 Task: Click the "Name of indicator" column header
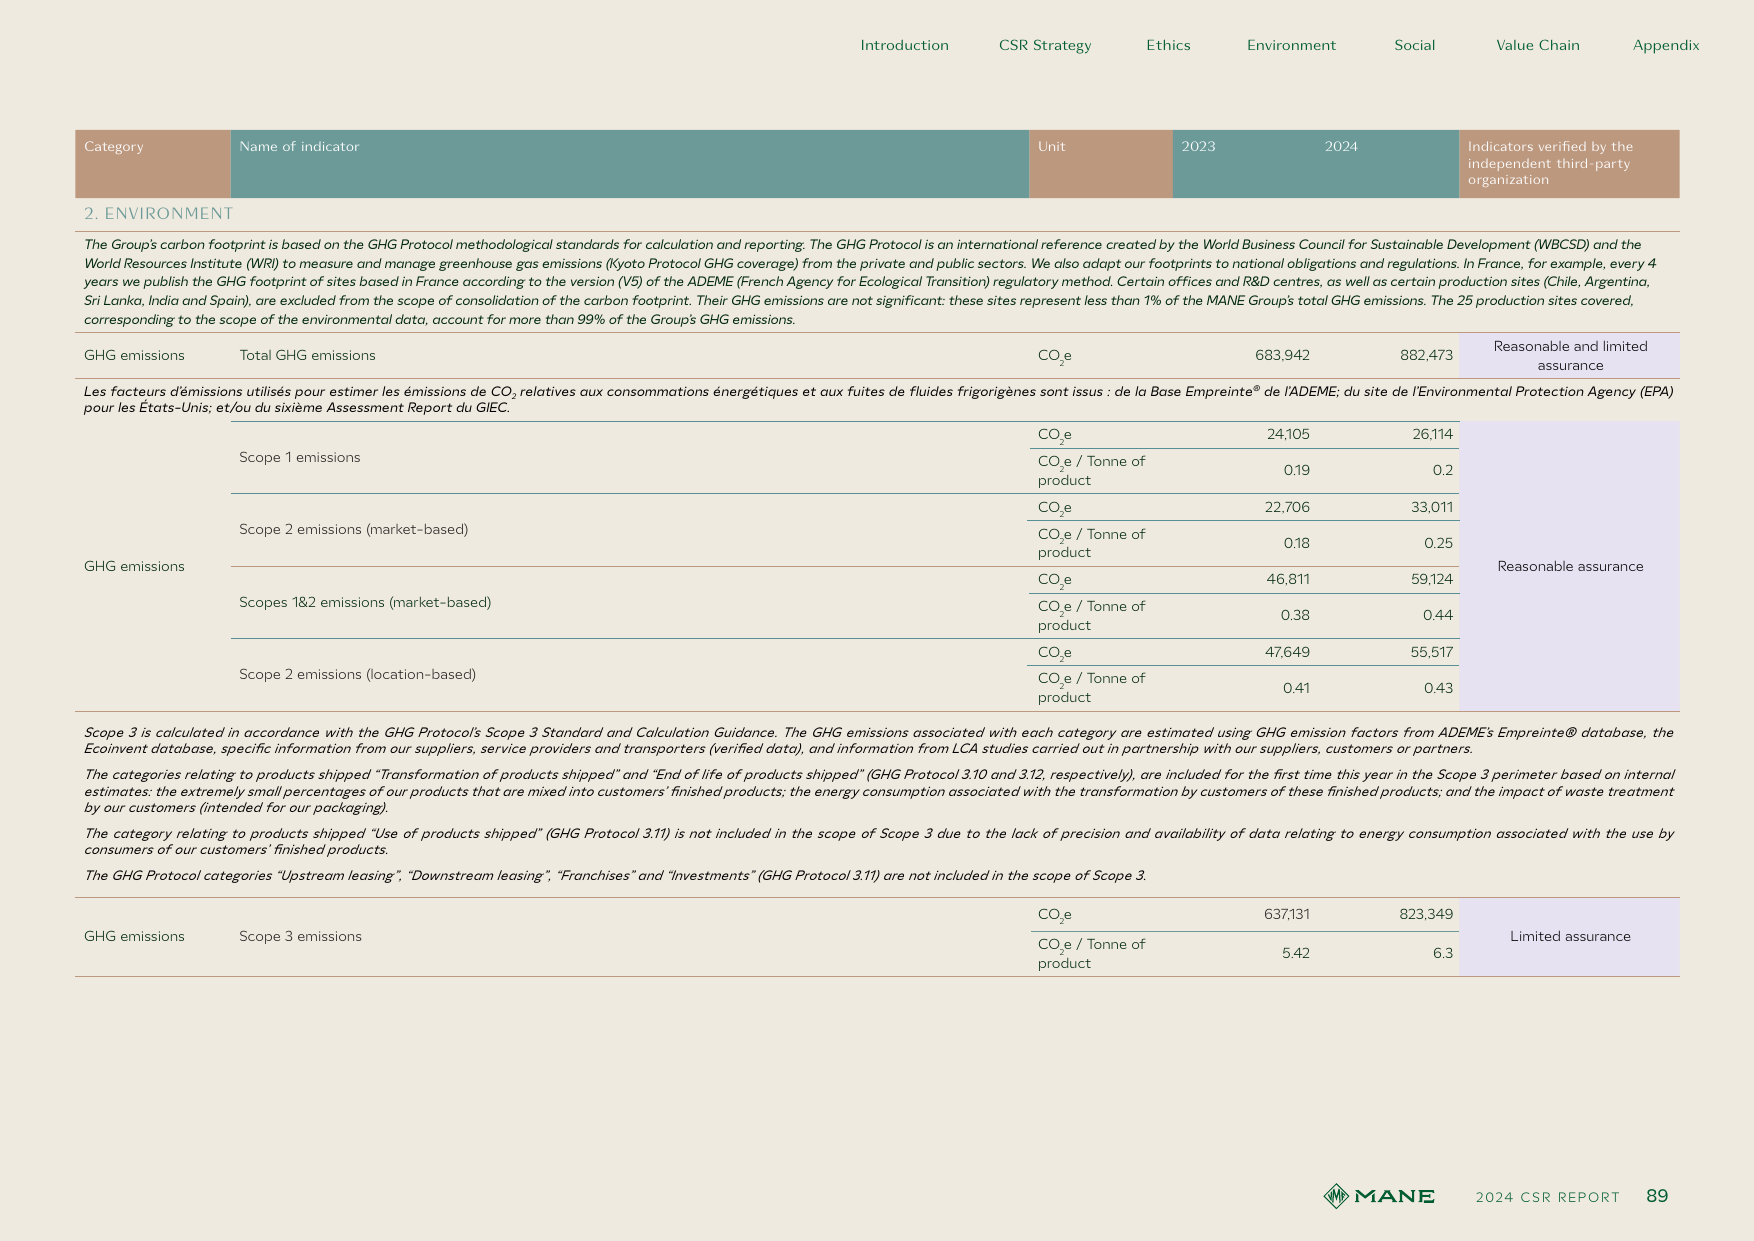pyautogui.click(x=630, y=164)
